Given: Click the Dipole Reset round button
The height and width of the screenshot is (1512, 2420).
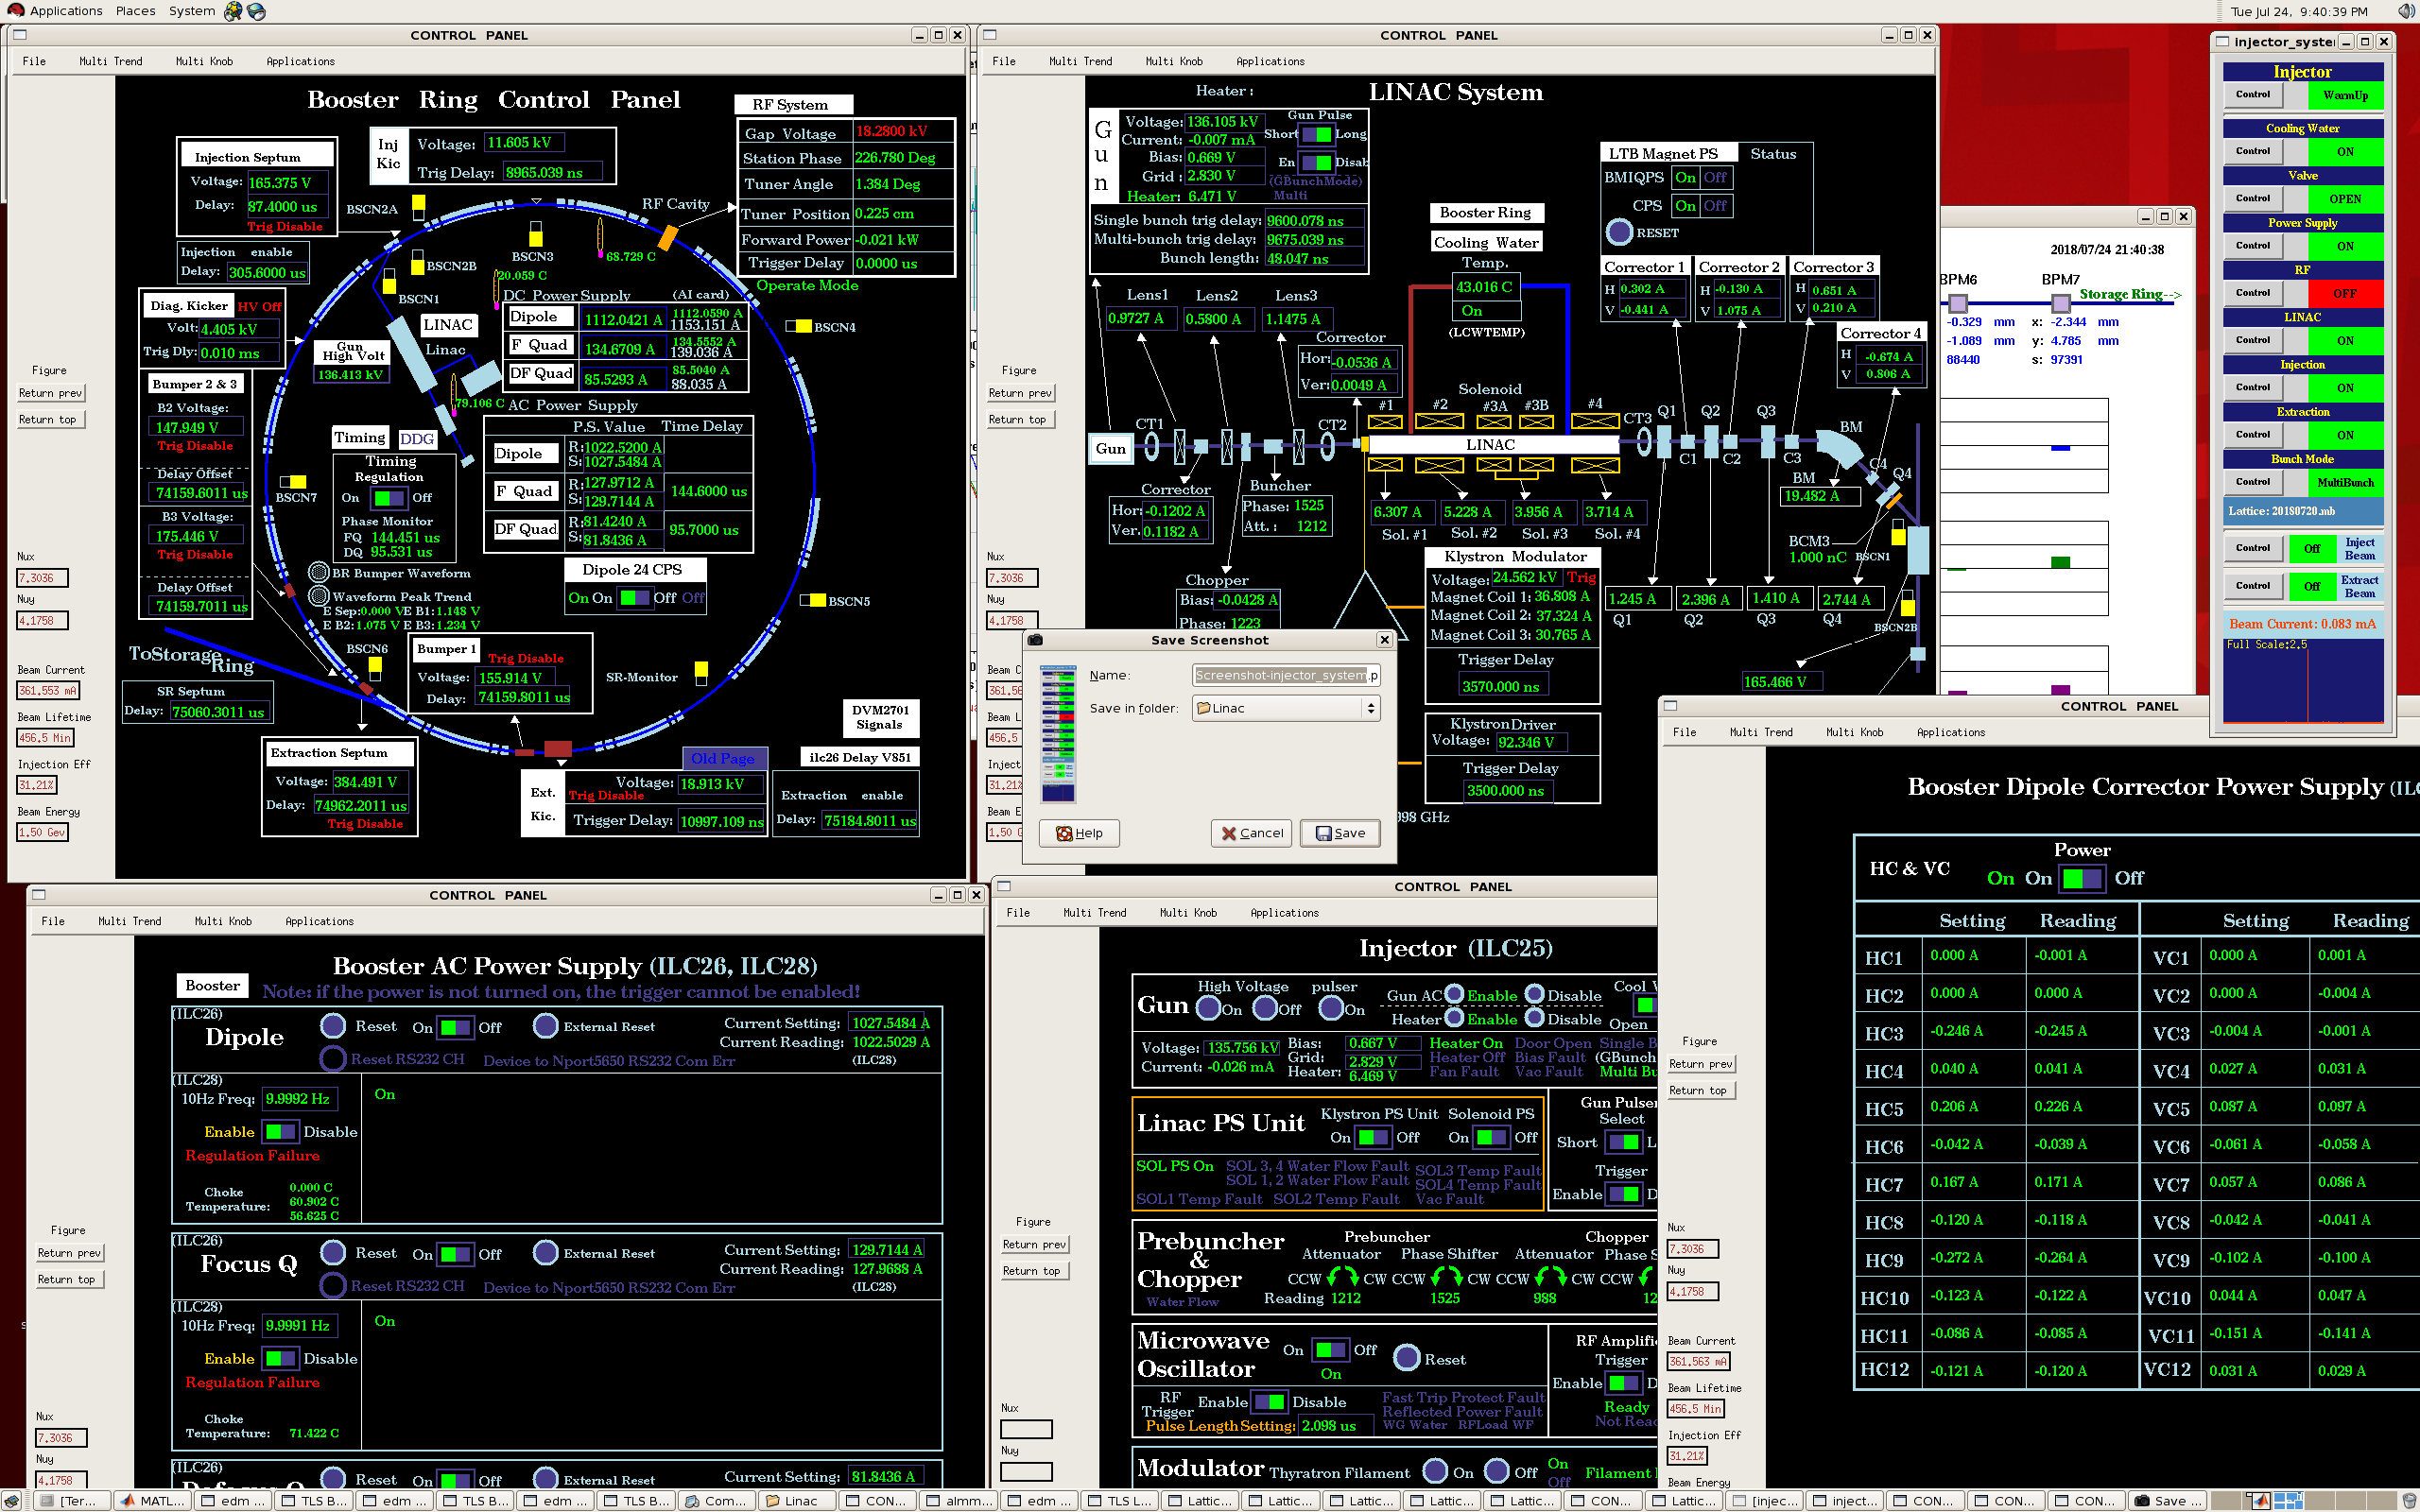Looking at the screenshot, I should 333,1026.
